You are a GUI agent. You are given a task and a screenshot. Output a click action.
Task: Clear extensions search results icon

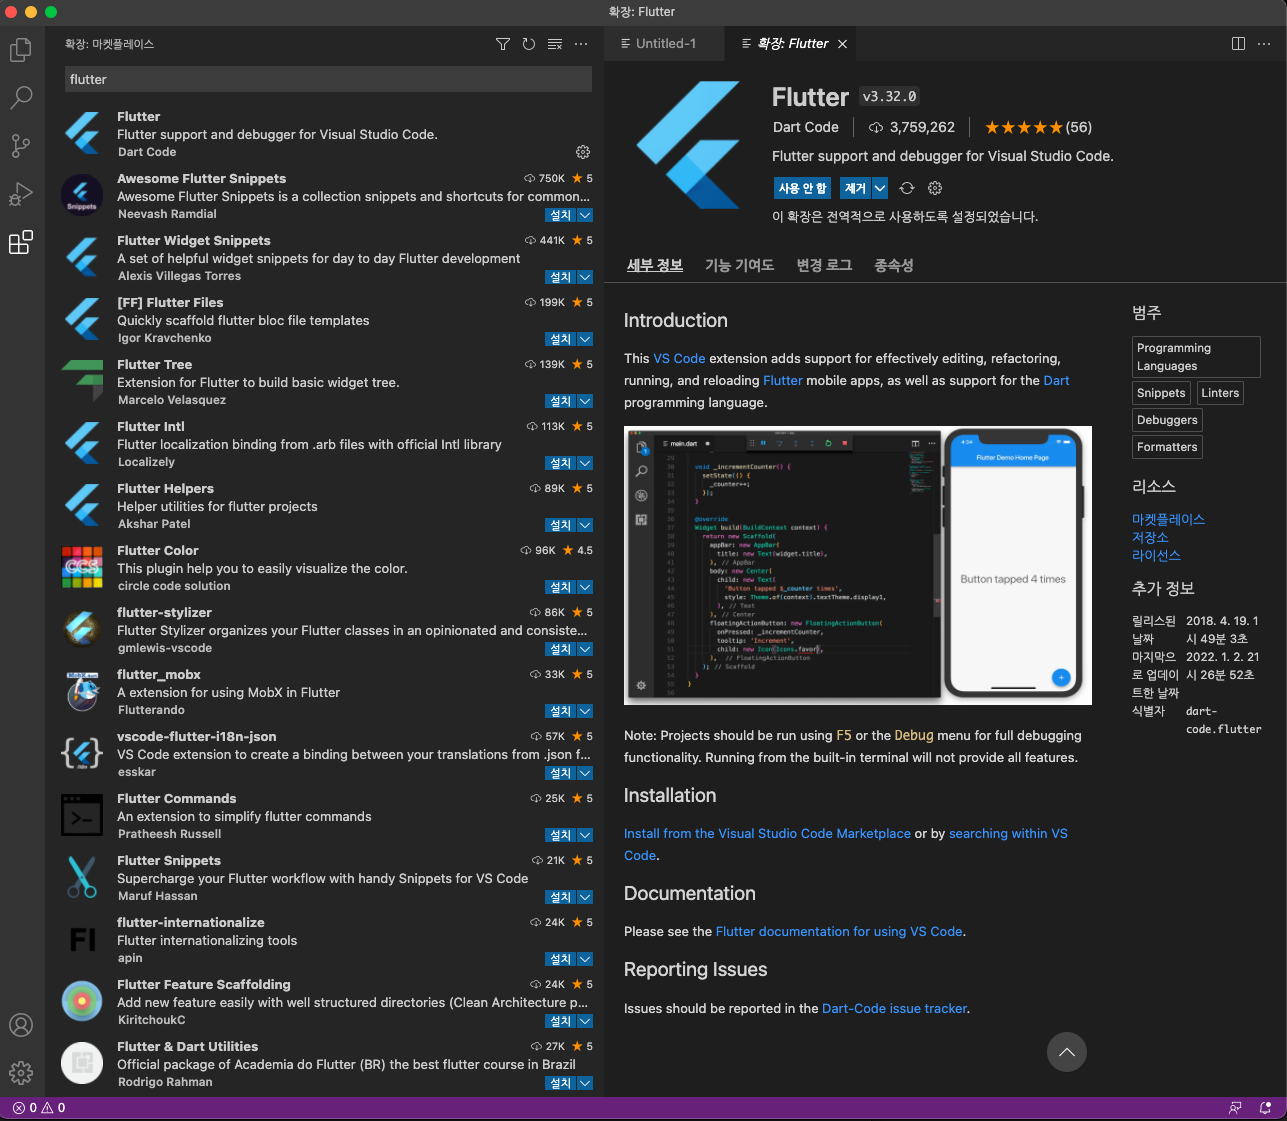click(555, 44)
